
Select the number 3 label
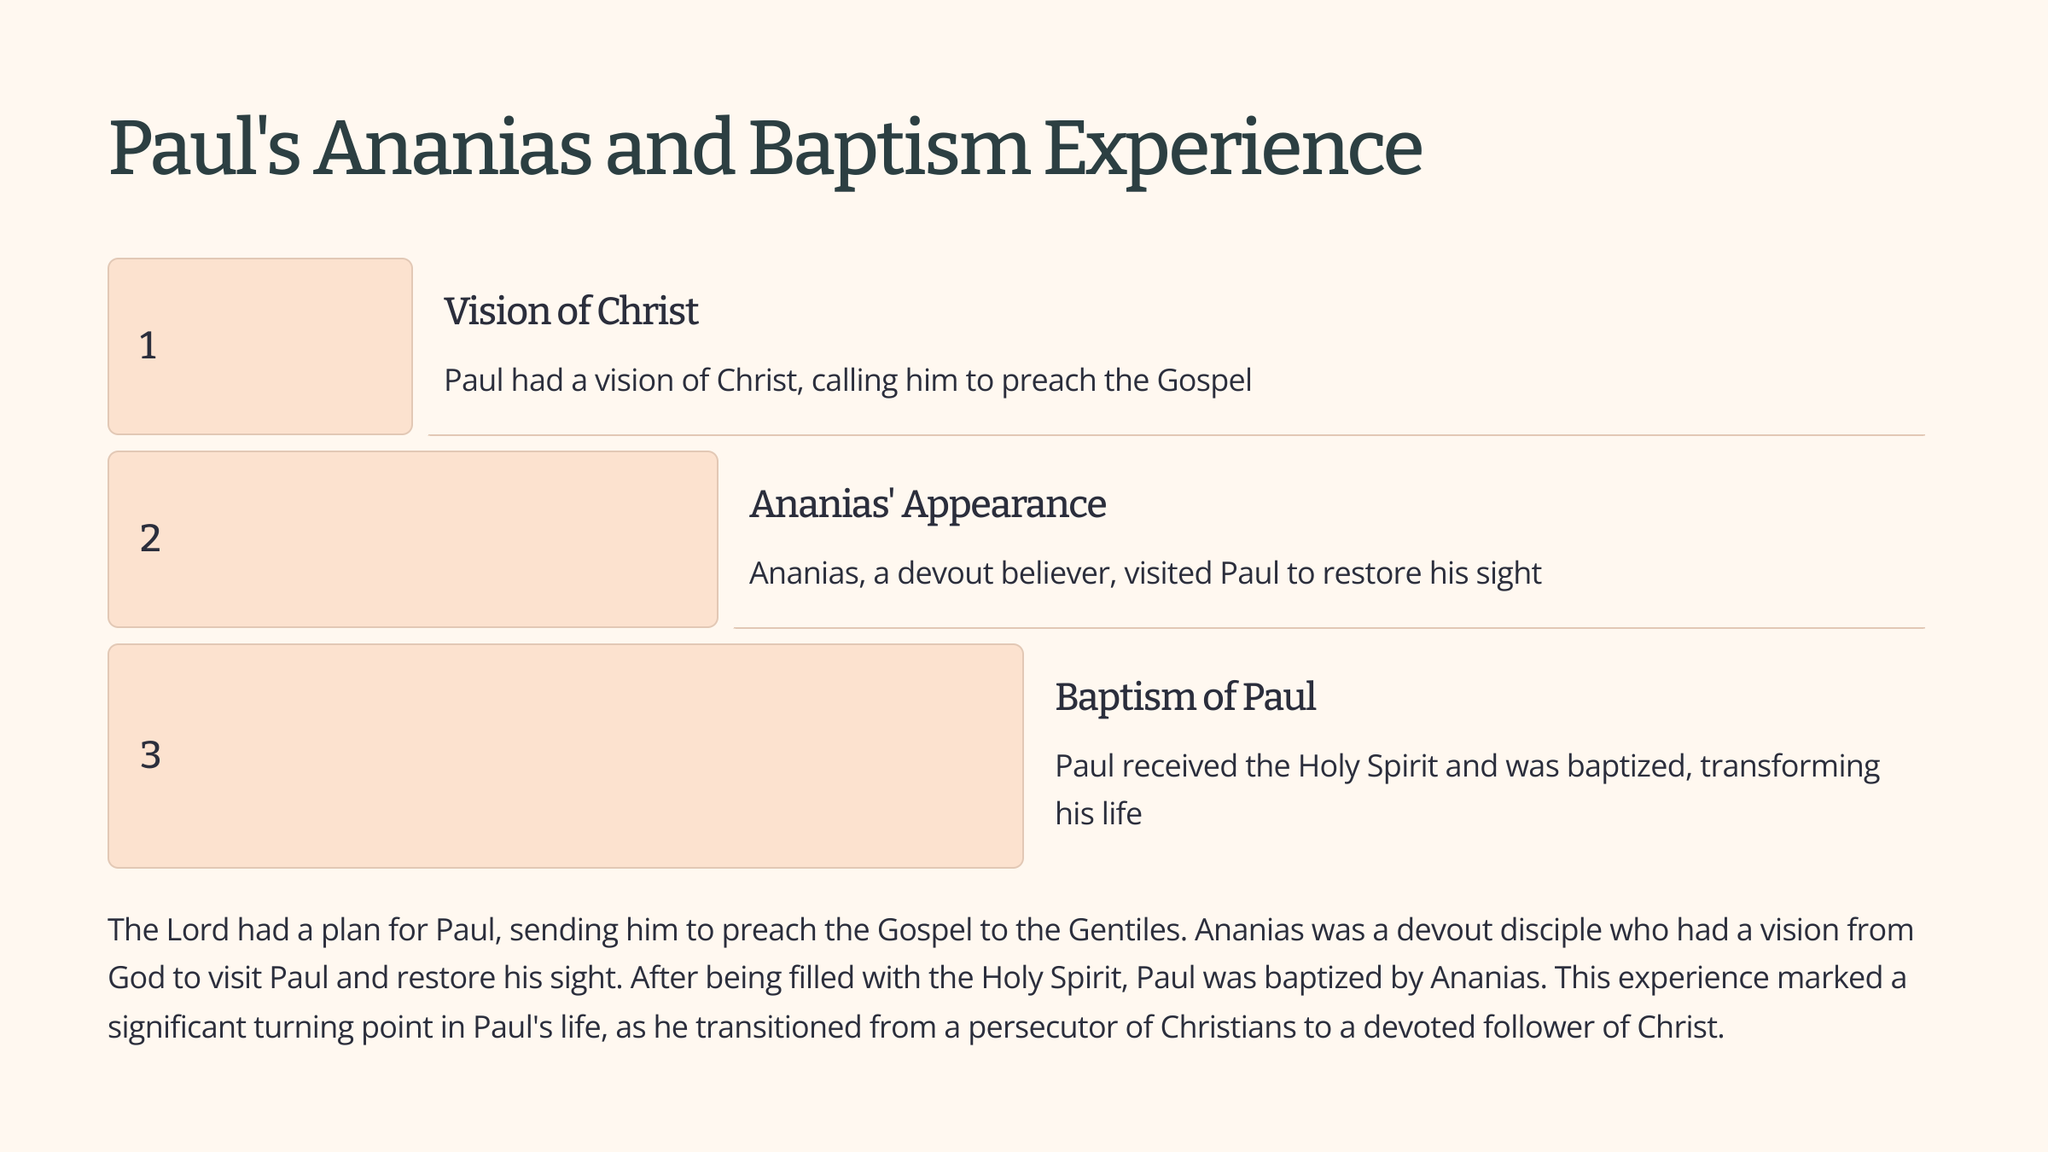tap(150, 756)
